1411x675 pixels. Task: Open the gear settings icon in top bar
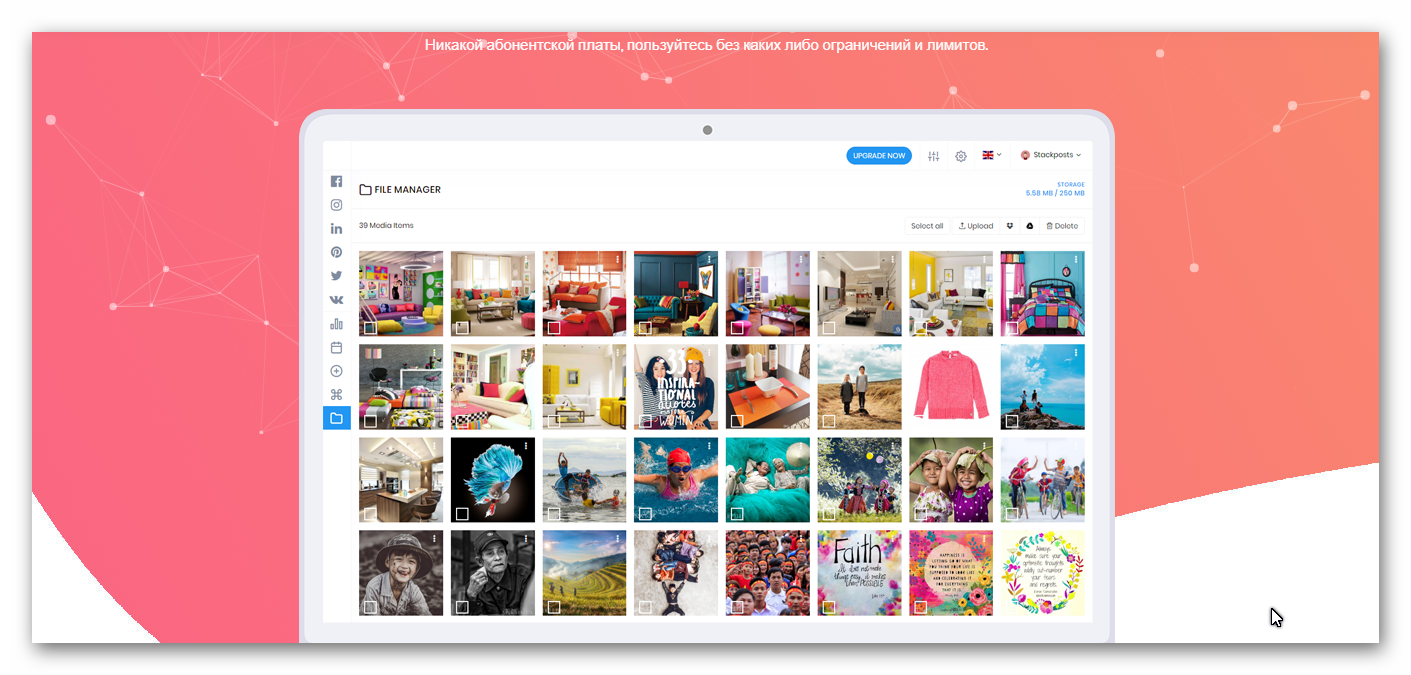(961, 156)
